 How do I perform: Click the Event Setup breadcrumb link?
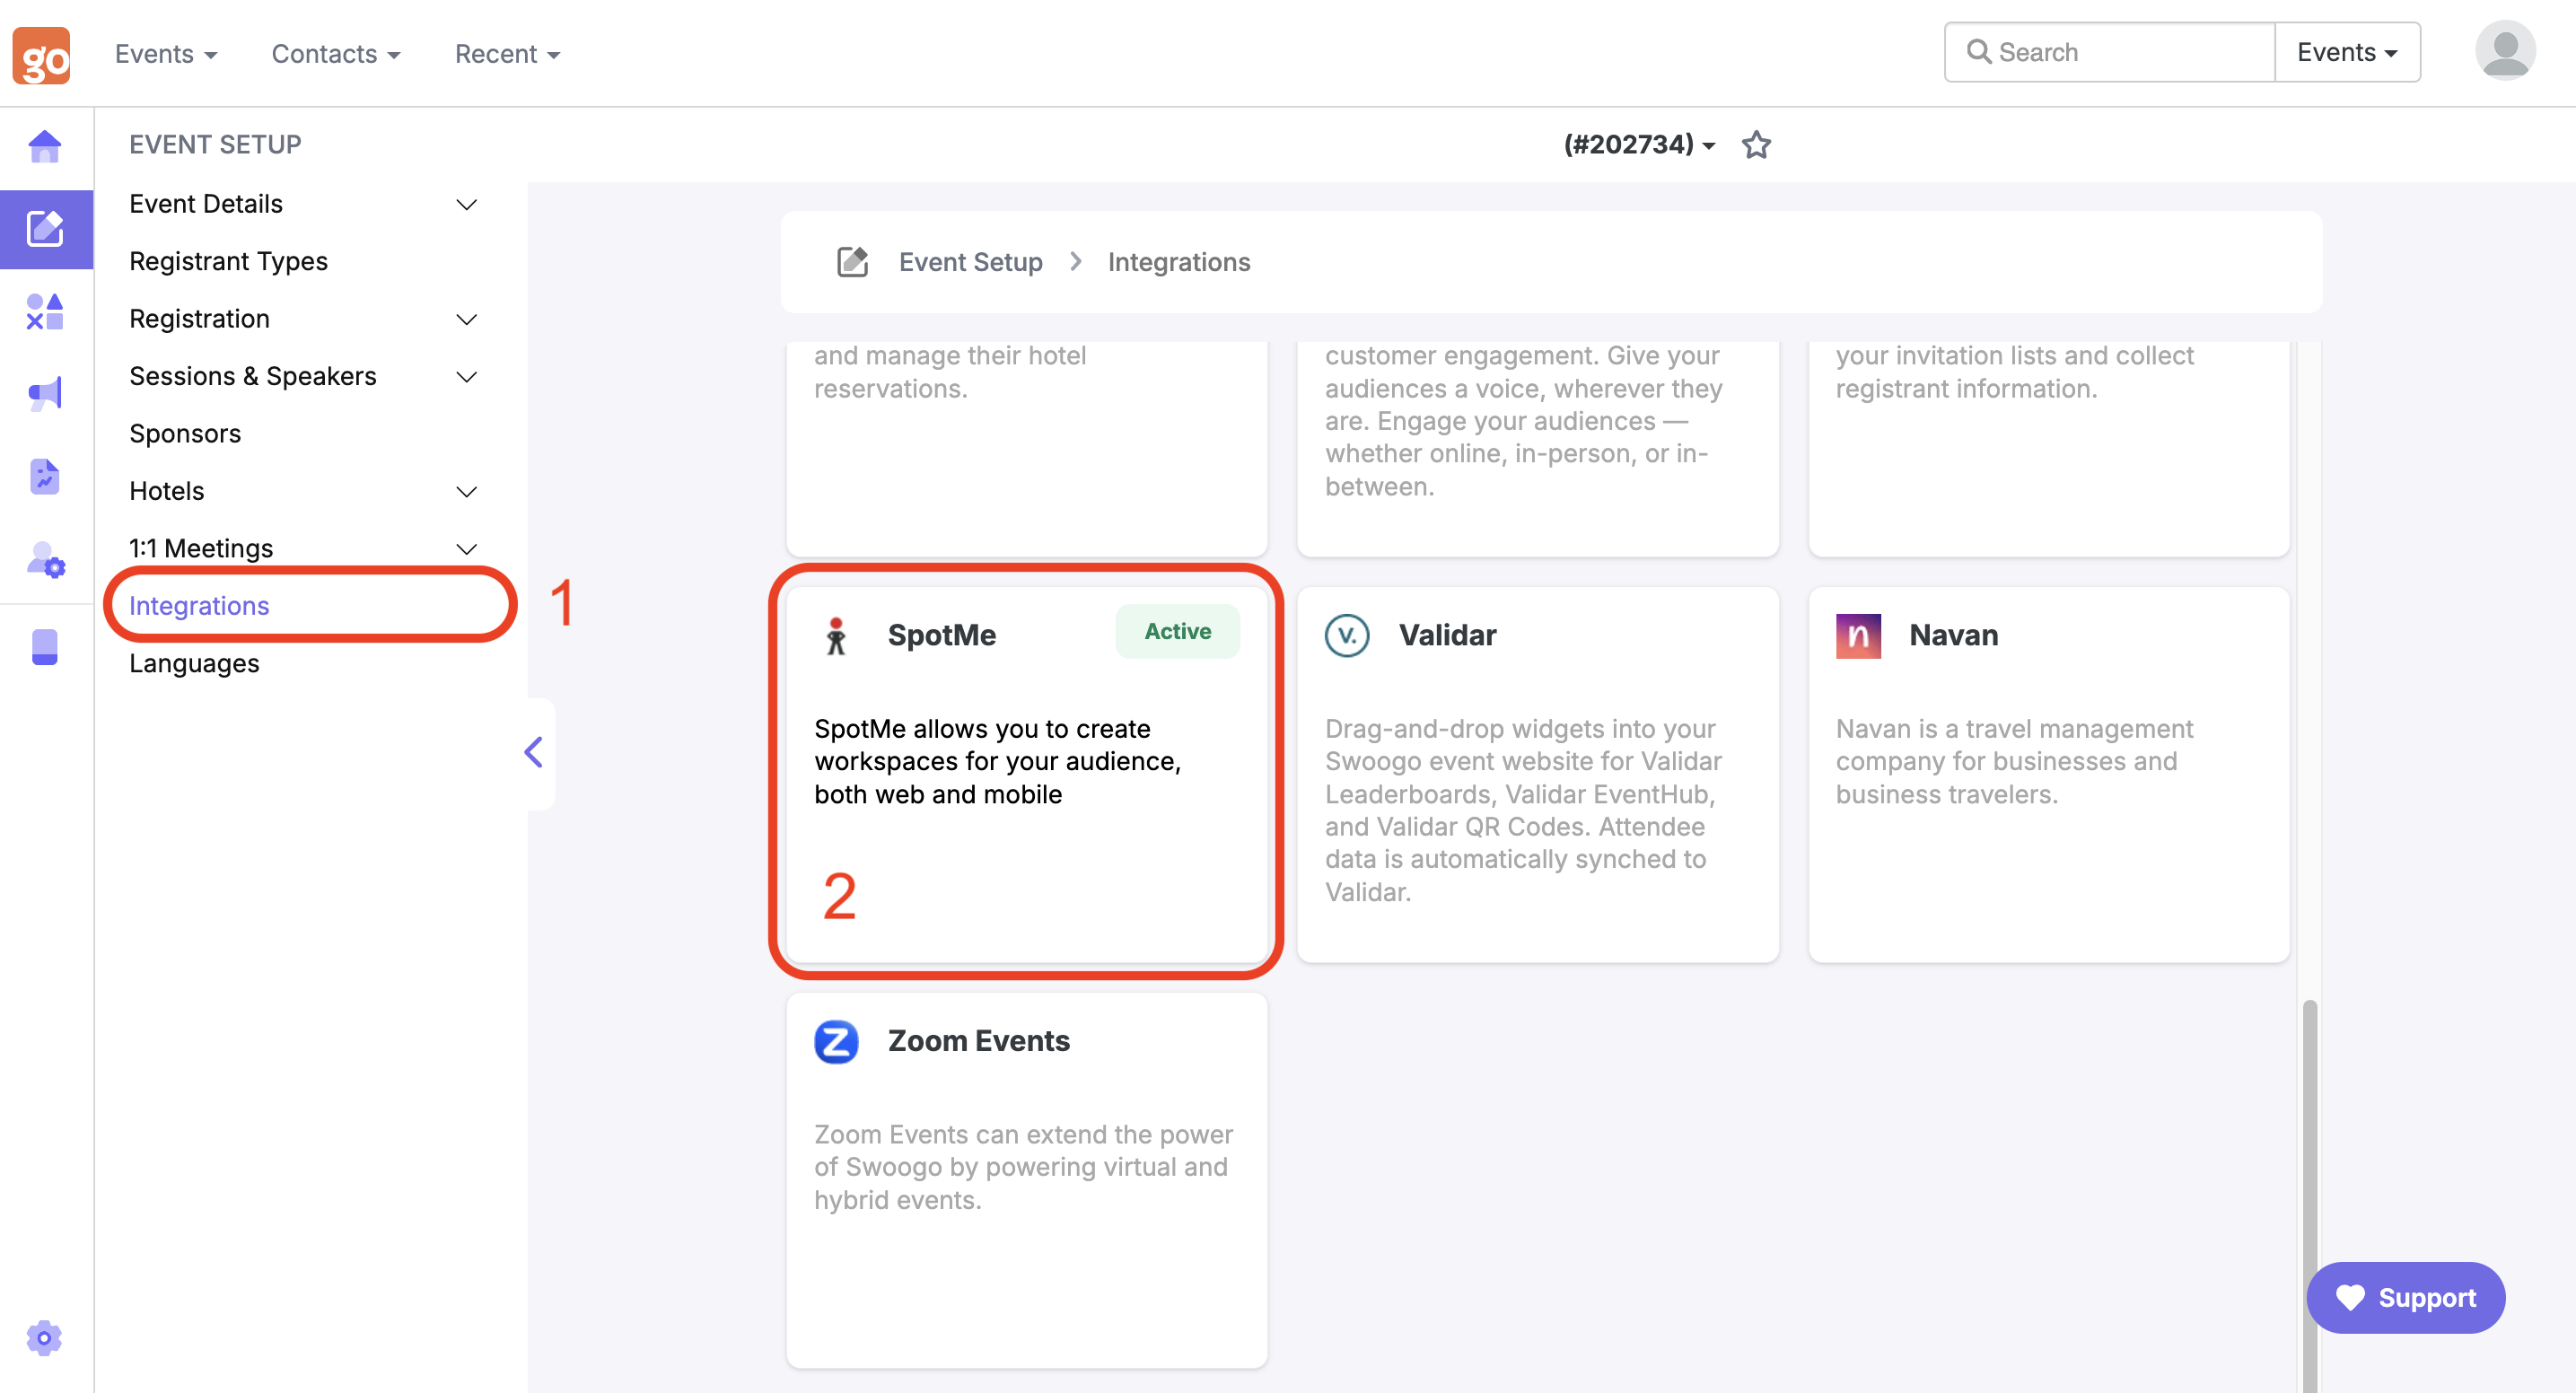click(x=970, y=262)
